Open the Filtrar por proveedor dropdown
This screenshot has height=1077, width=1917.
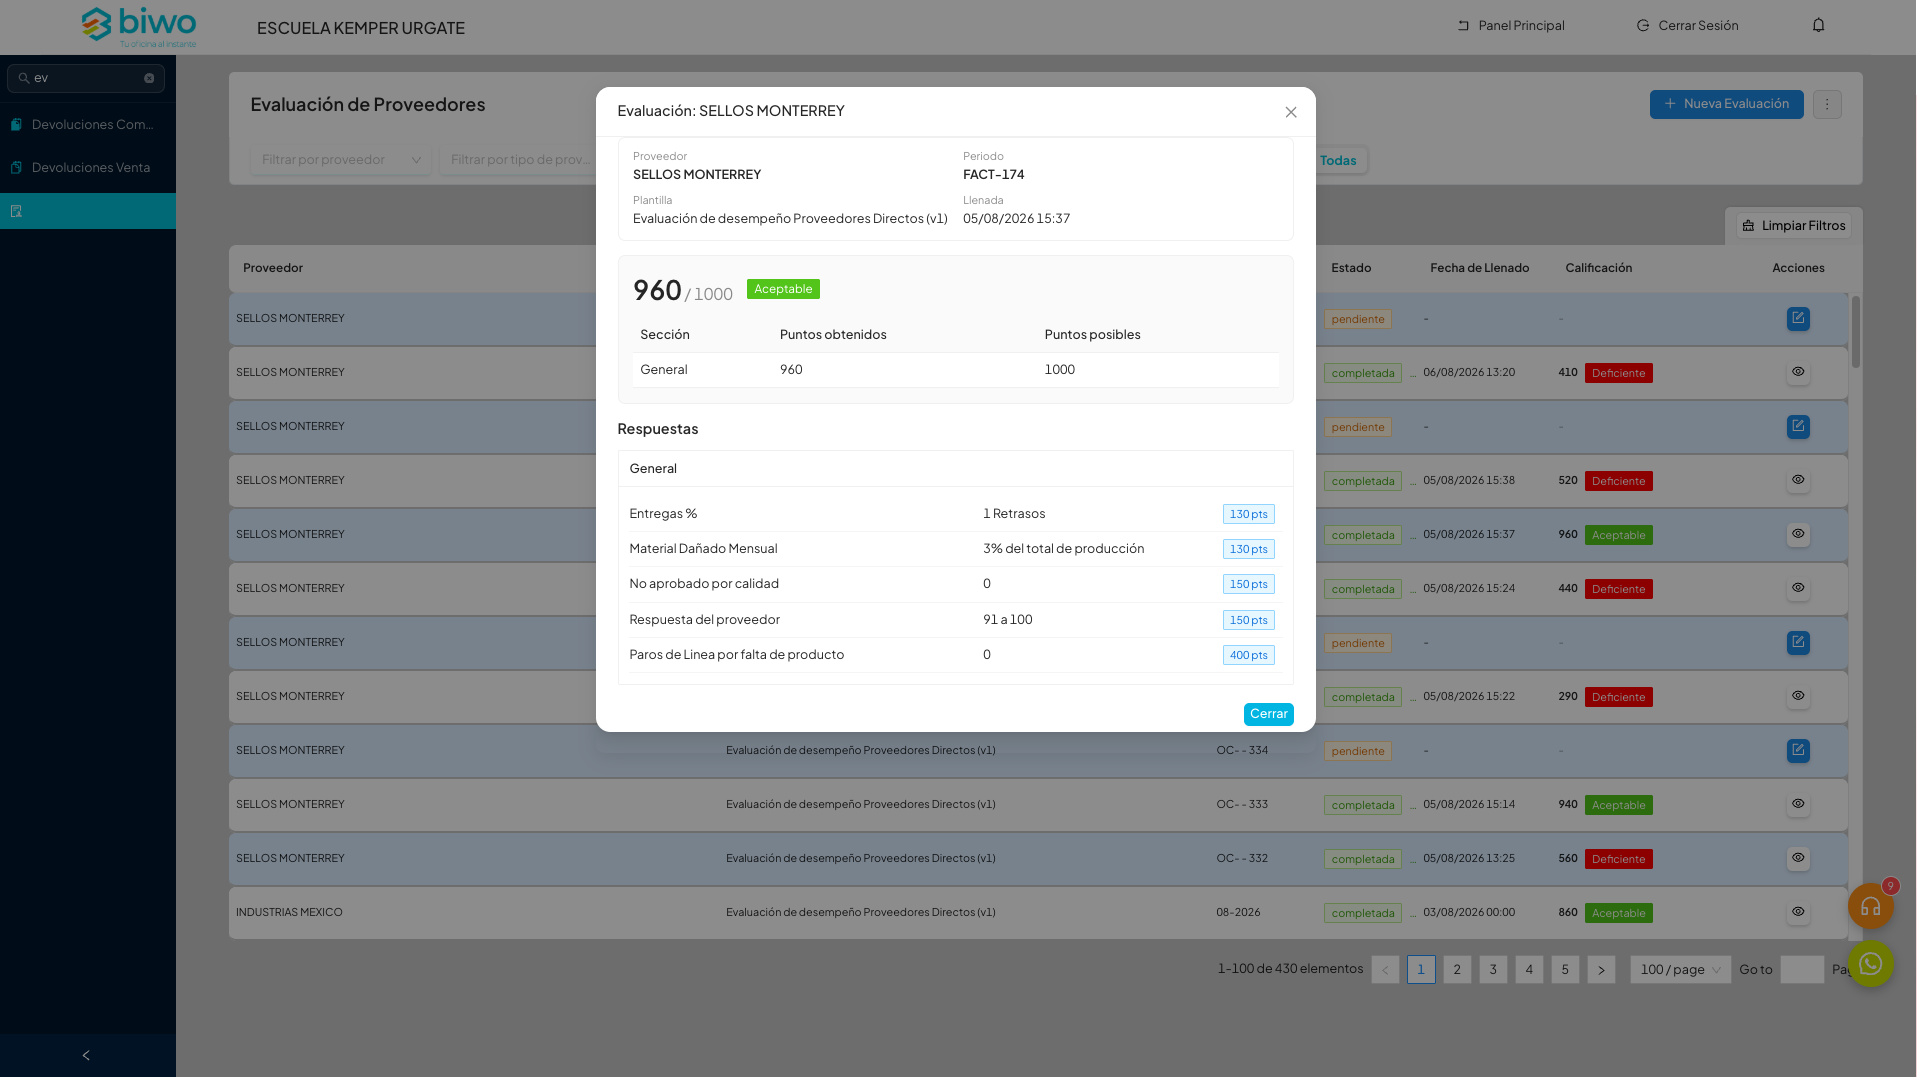[341, 160]
